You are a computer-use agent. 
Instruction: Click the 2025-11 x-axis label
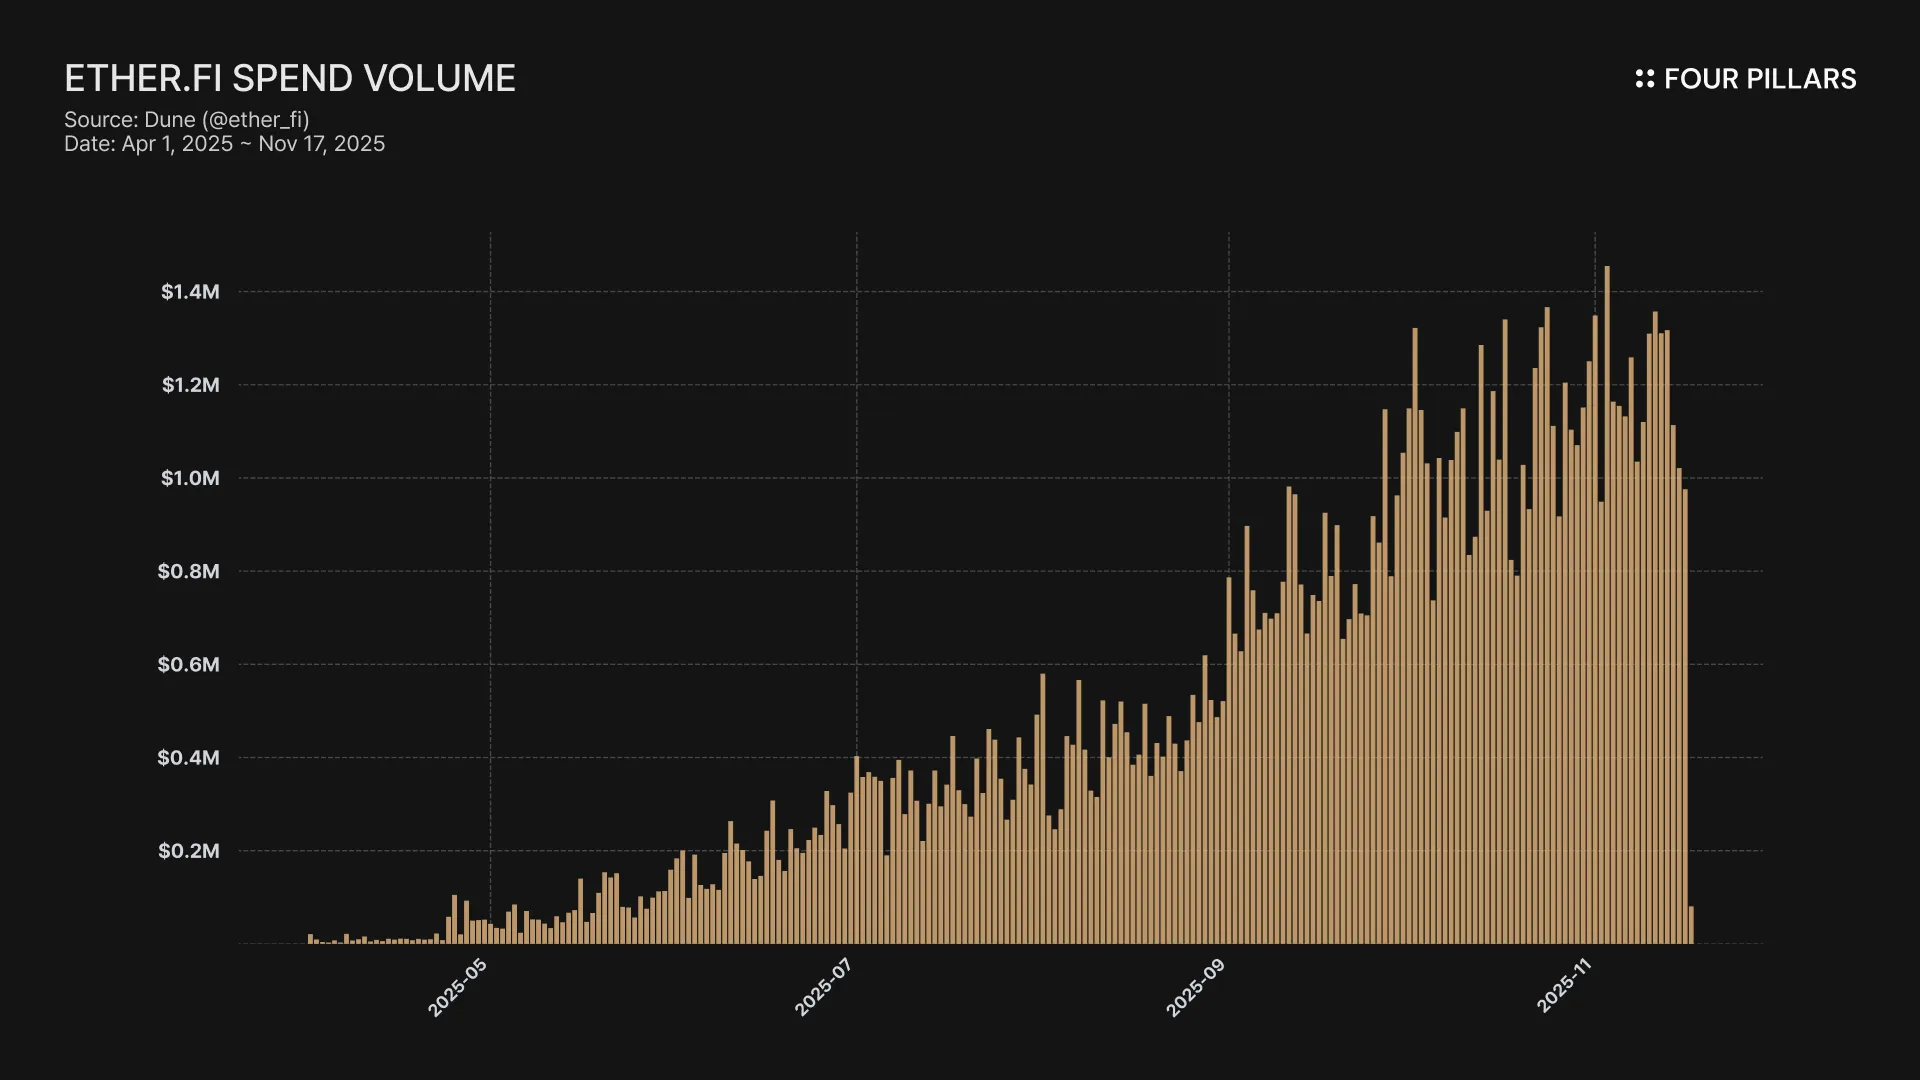1563,985
